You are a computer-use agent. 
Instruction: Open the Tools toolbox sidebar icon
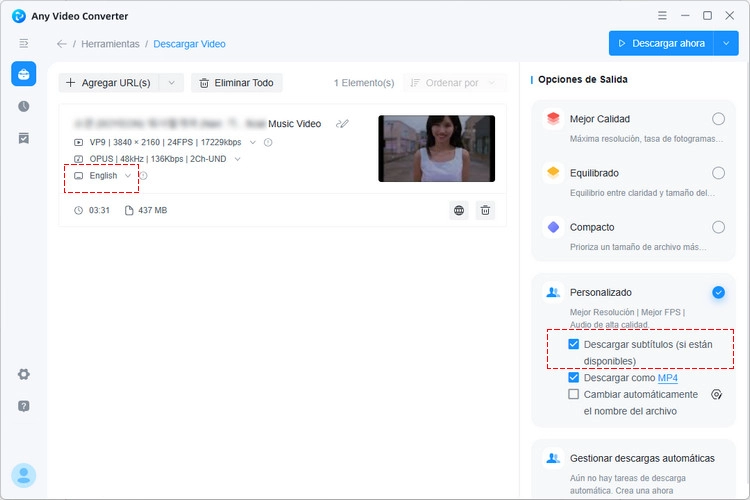(x=23, y=74)
